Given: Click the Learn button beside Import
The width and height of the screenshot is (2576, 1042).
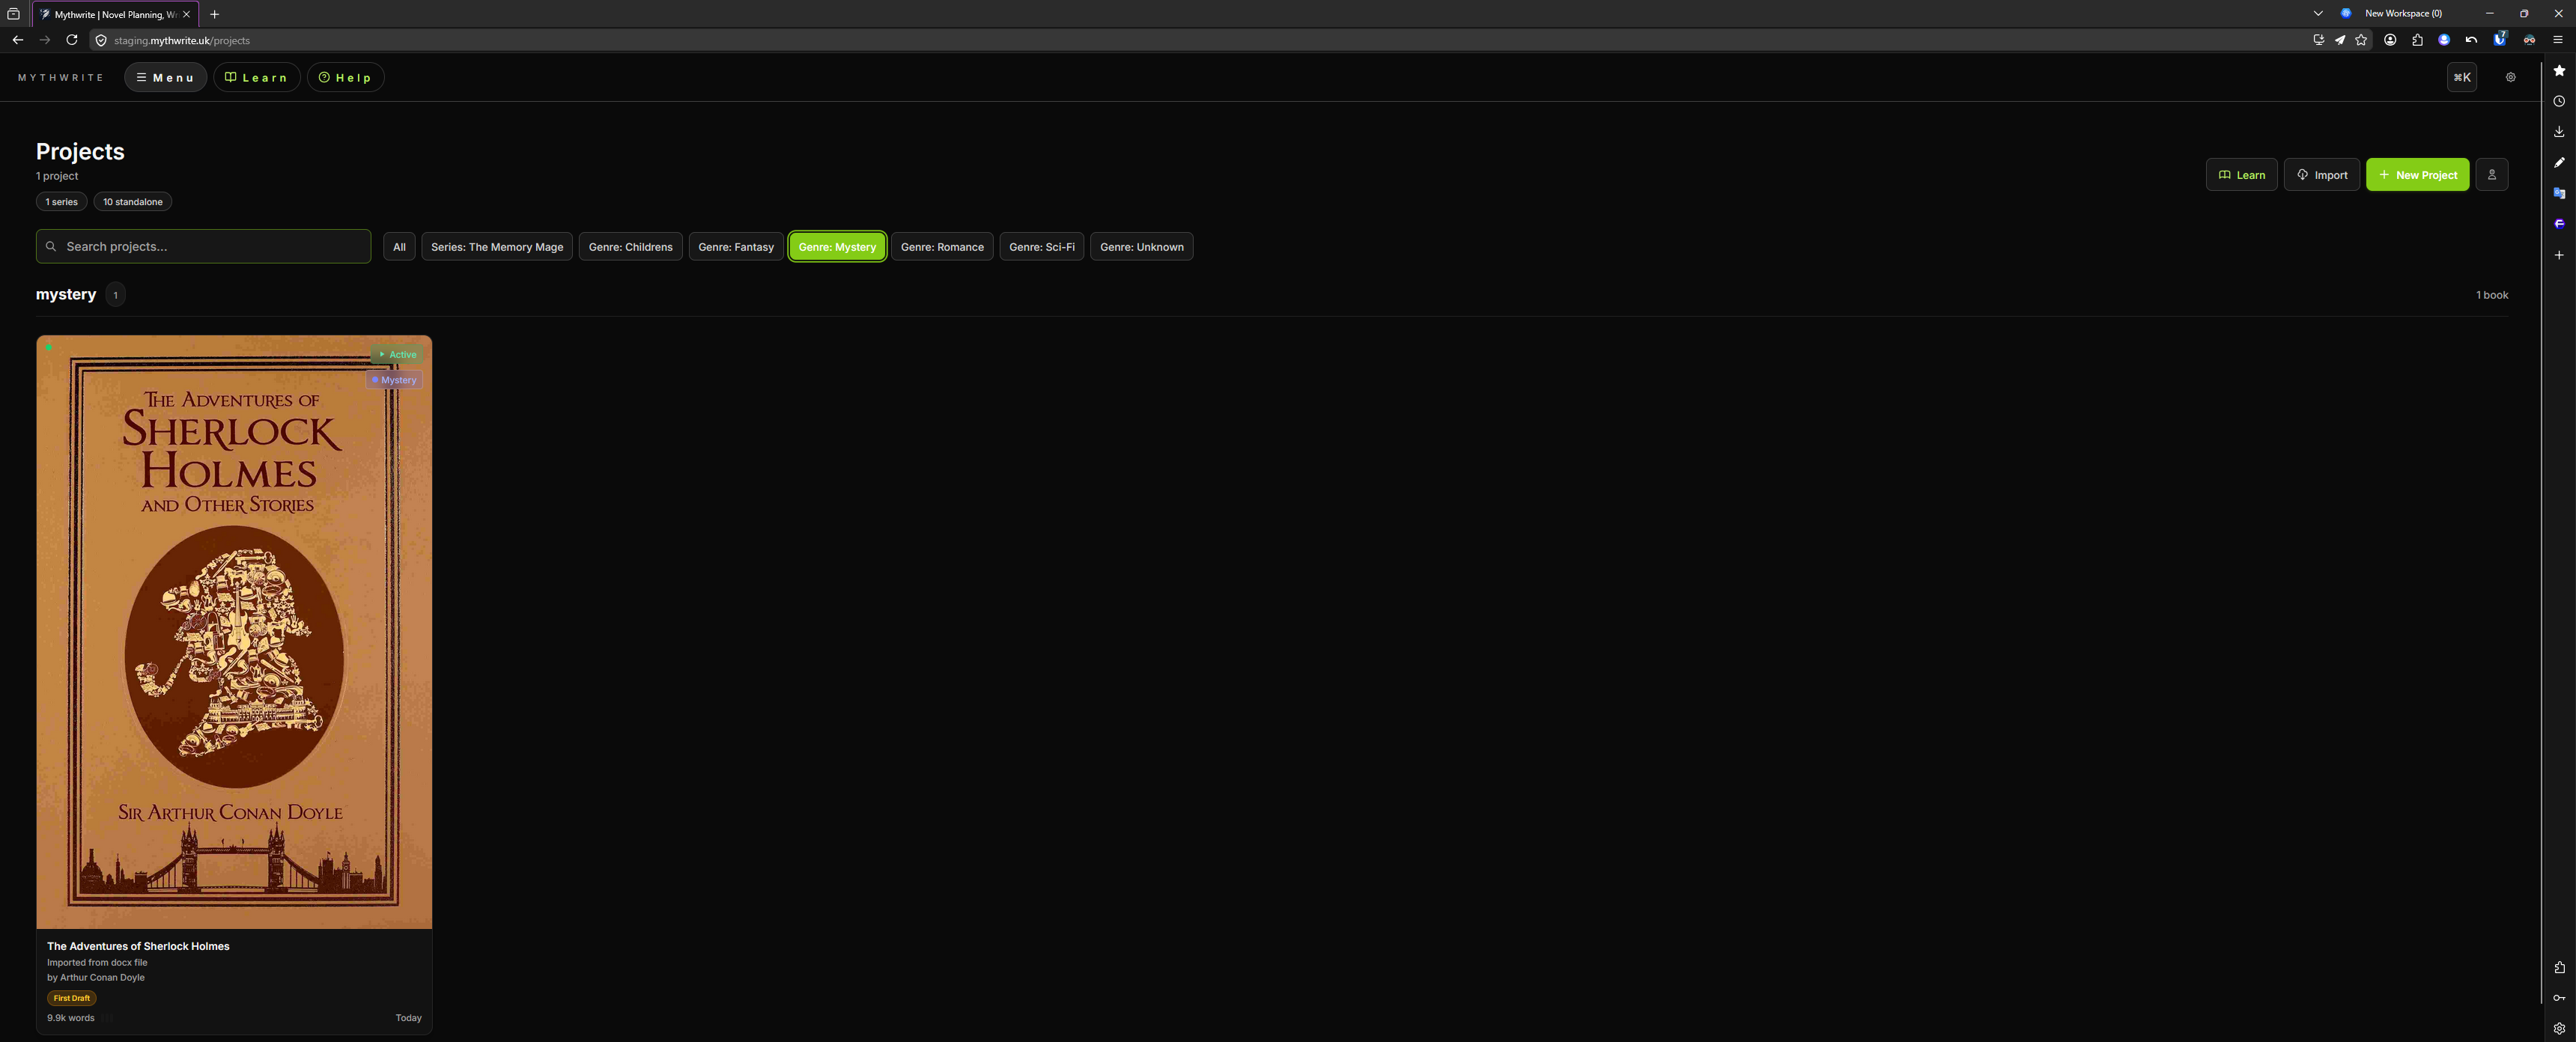Looking at the screenshot, I should (x=2241, y=175).
